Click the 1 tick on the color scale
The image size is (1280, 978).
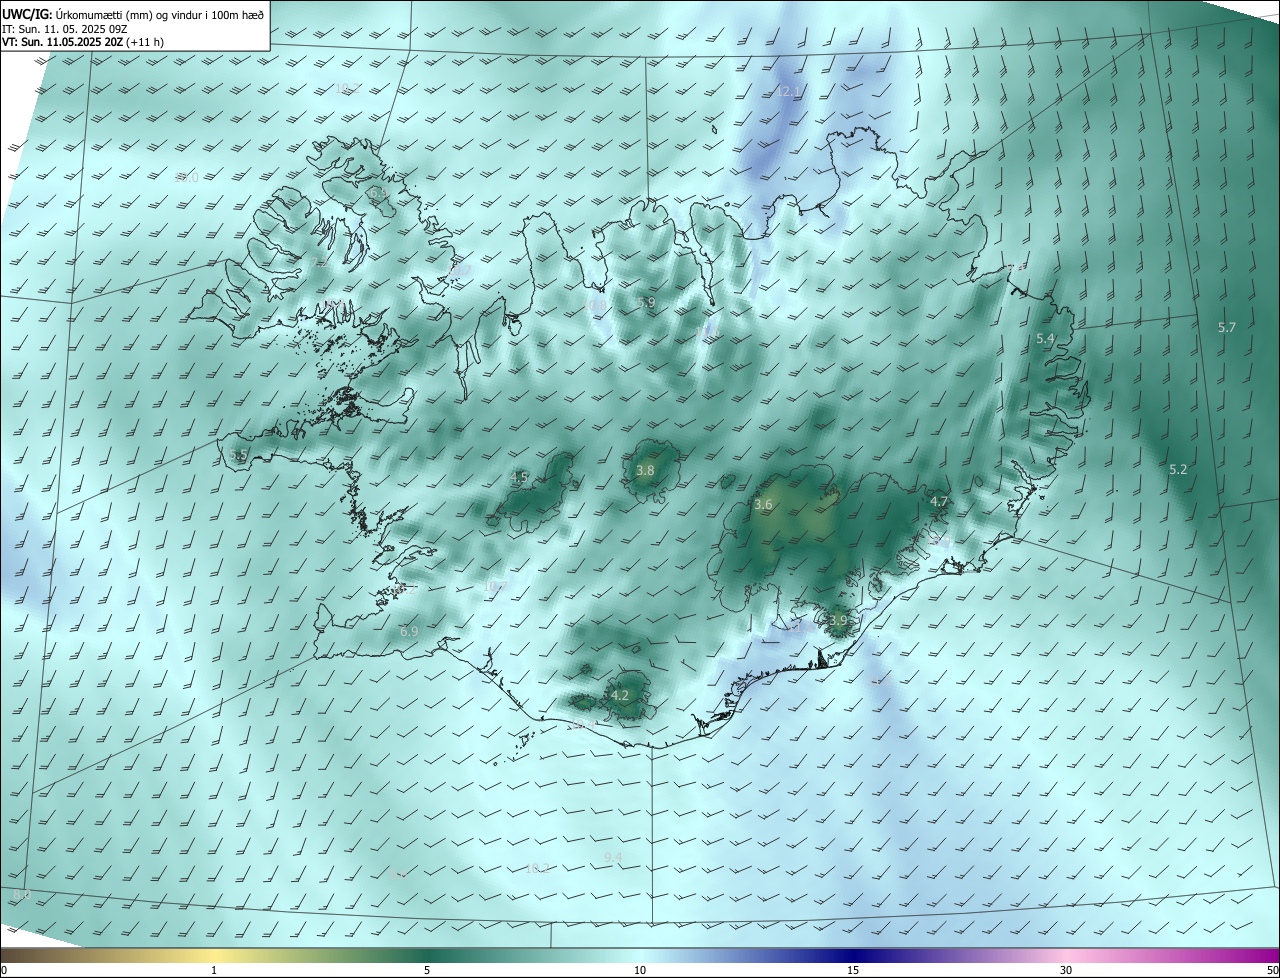214,970
